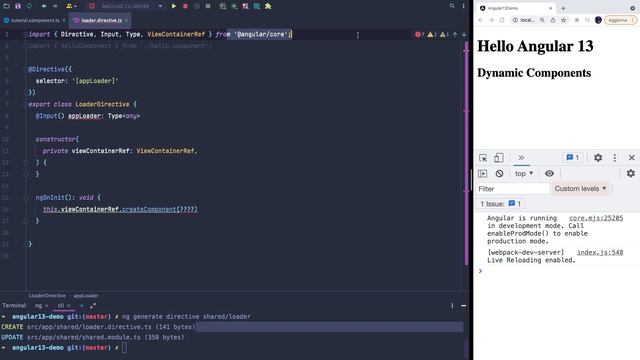Navigate back with the IDE back arrow

(x=44, y=6)
